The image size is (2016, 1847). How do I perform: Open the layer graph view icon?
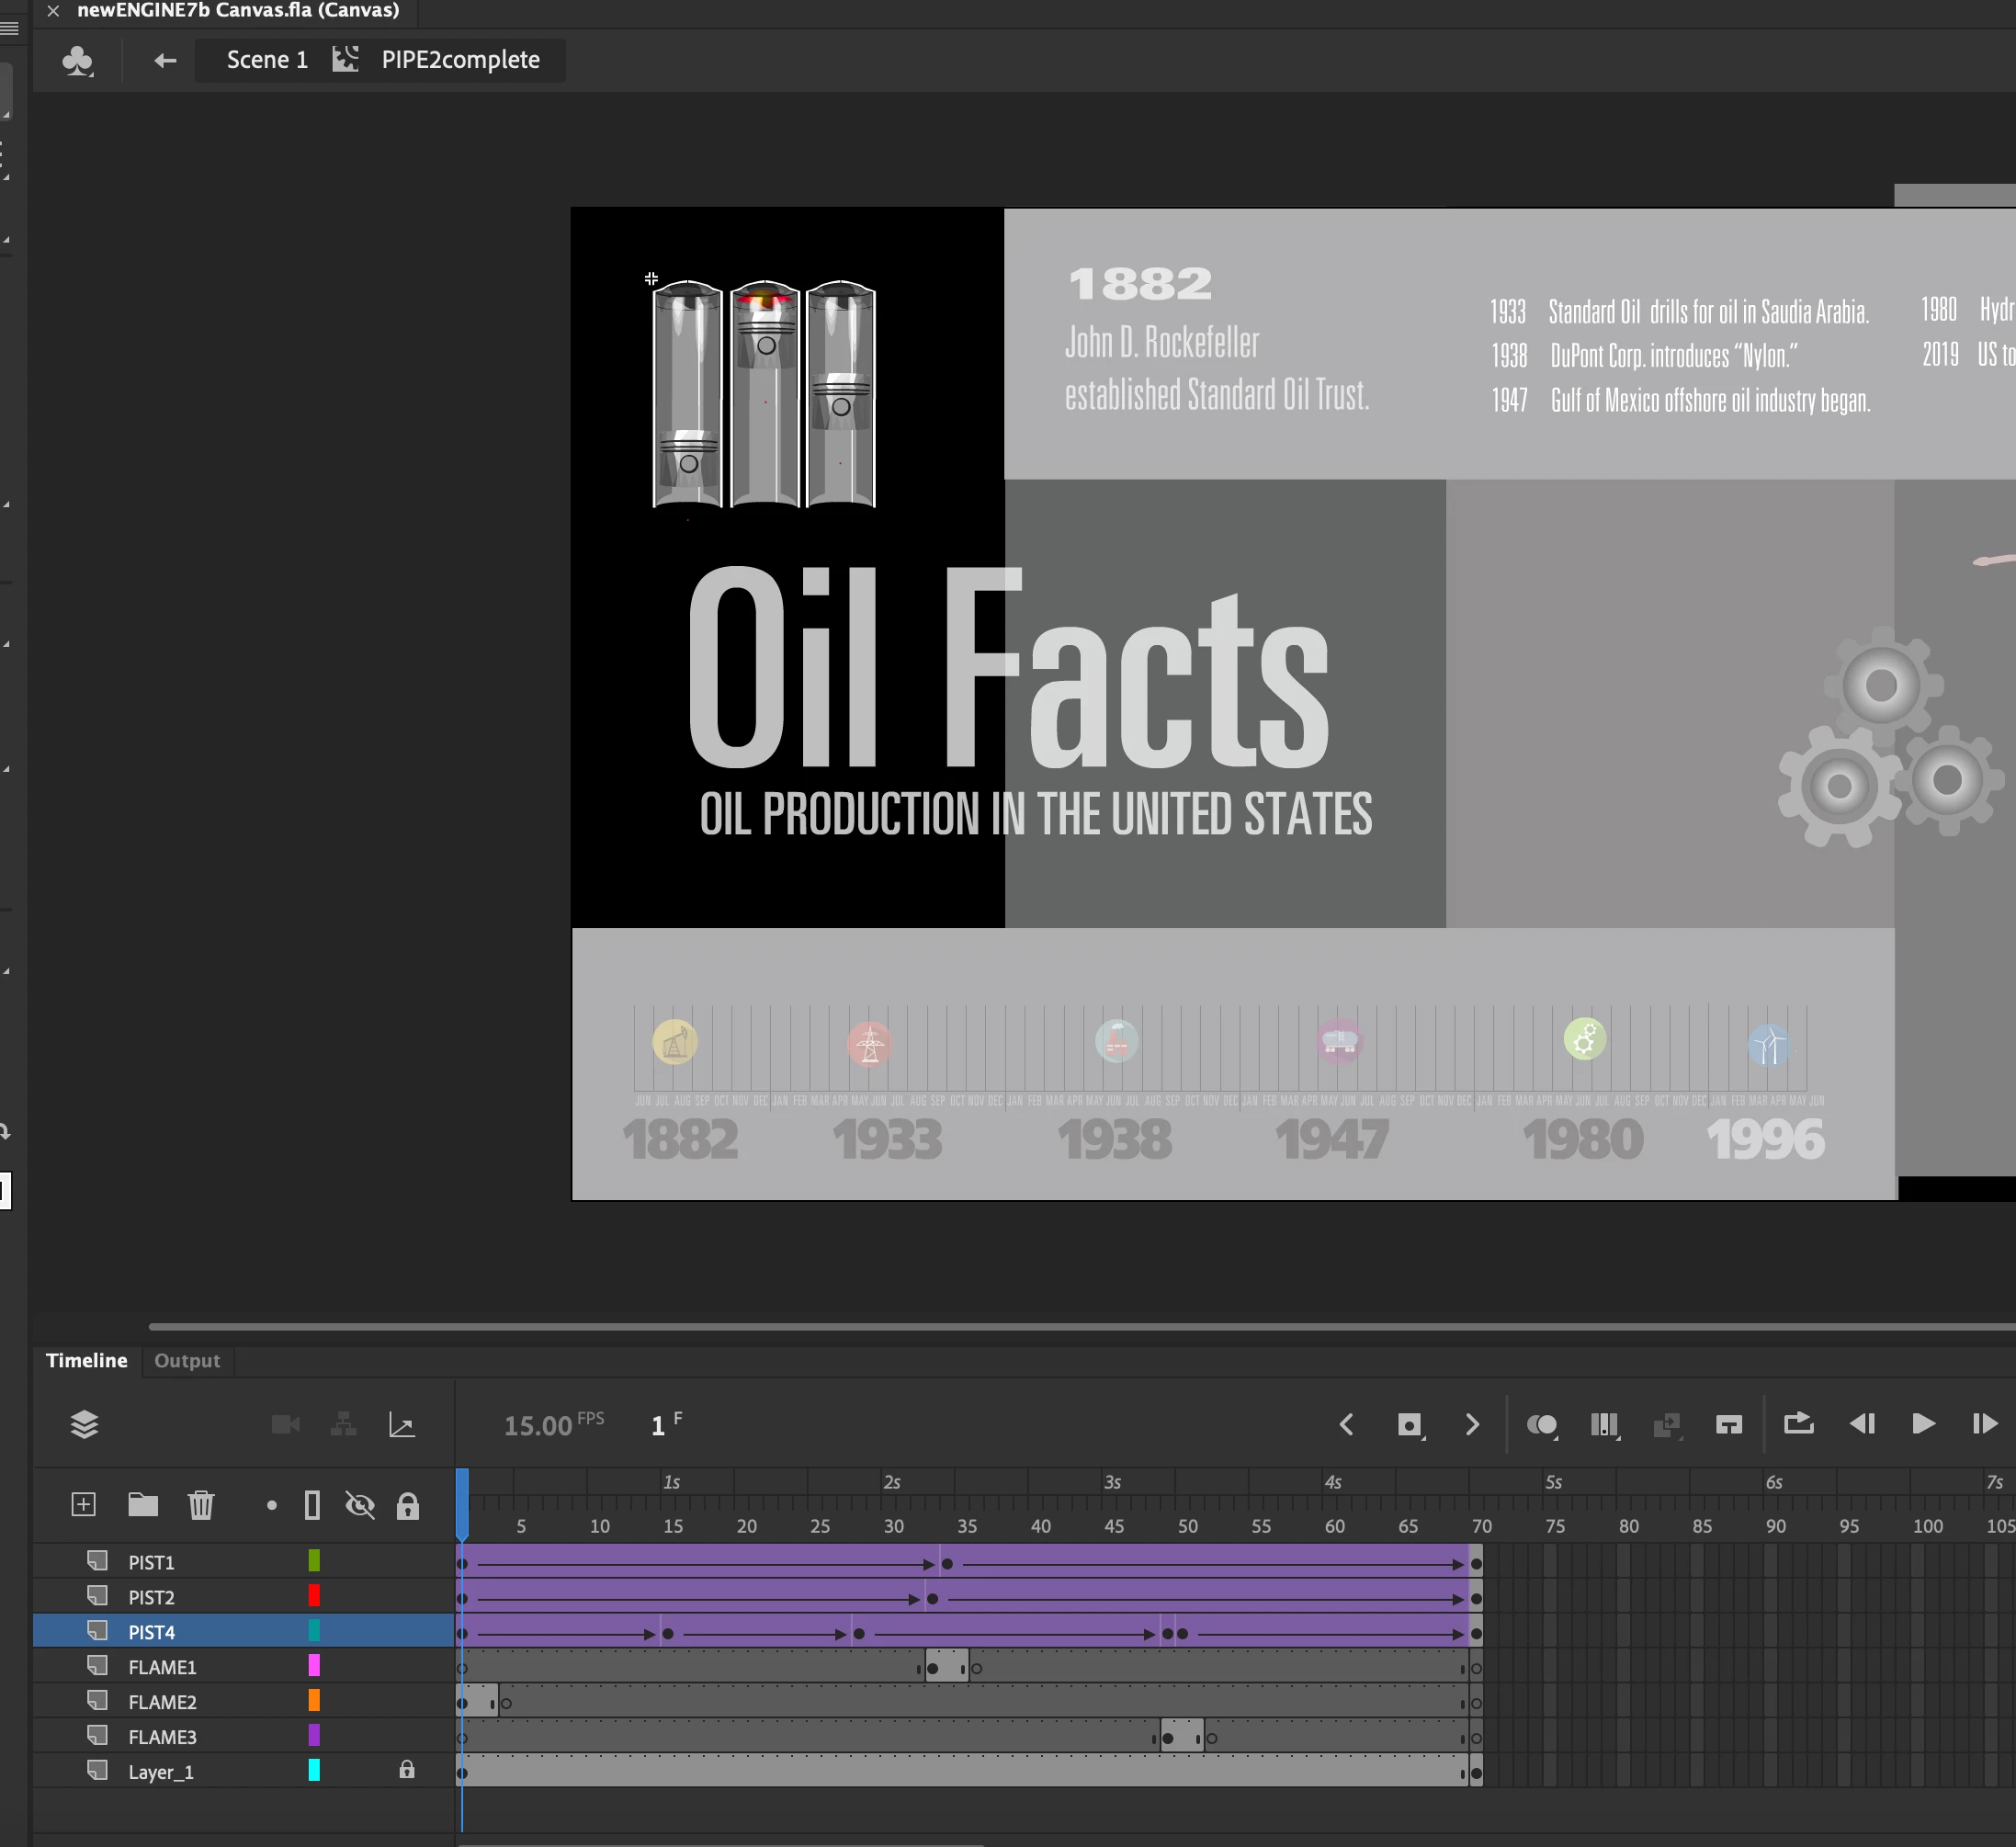pyautogui.click(x=402, y=1425)
